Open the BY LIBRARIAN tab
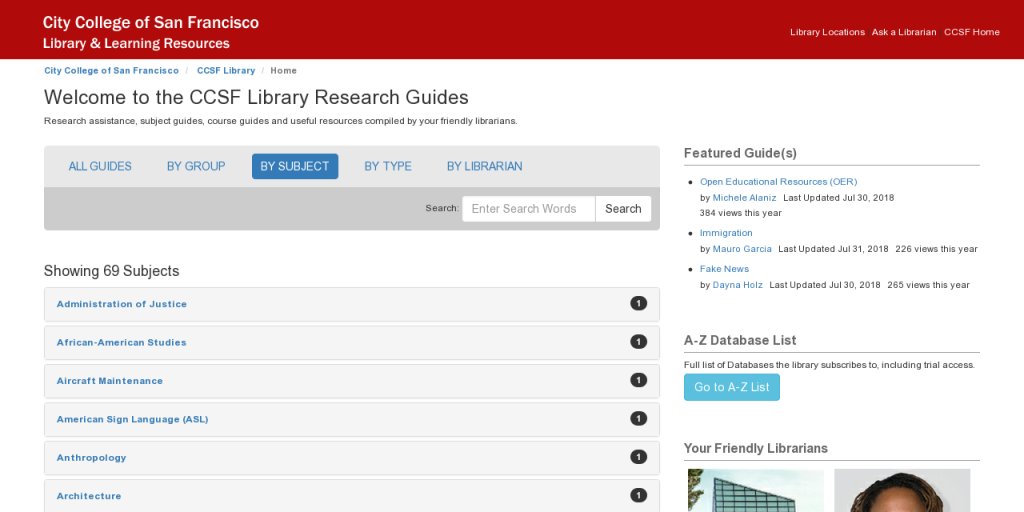 pyautogui.click(x=485, y=167)
